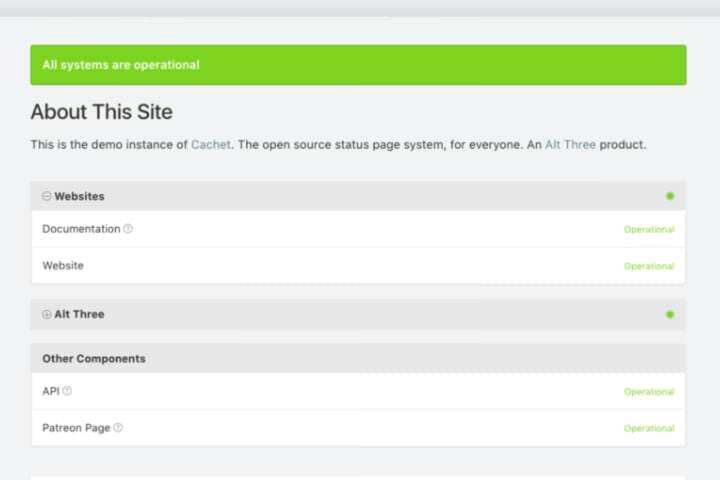
Task: Click Operational status for Patreon Page
Action: 649,429
